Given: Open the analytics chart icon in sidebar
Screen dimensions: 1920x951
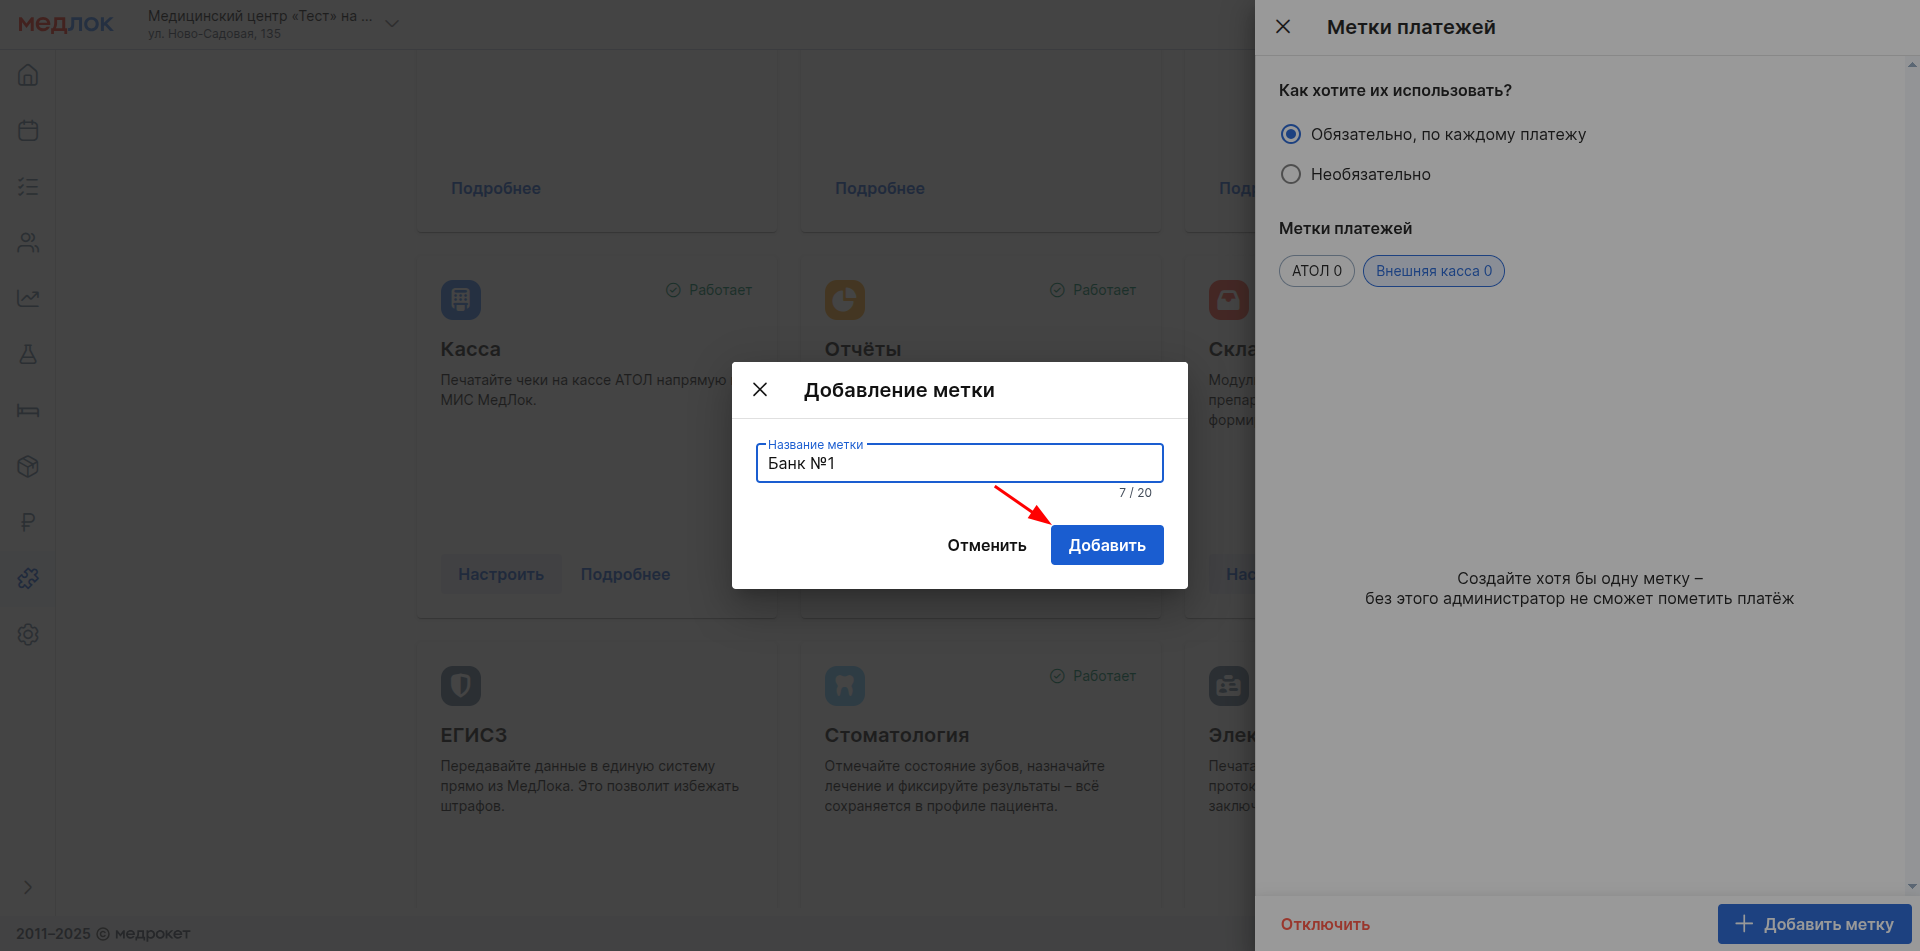Looking at the screenshot, I should tap(28, 298).
